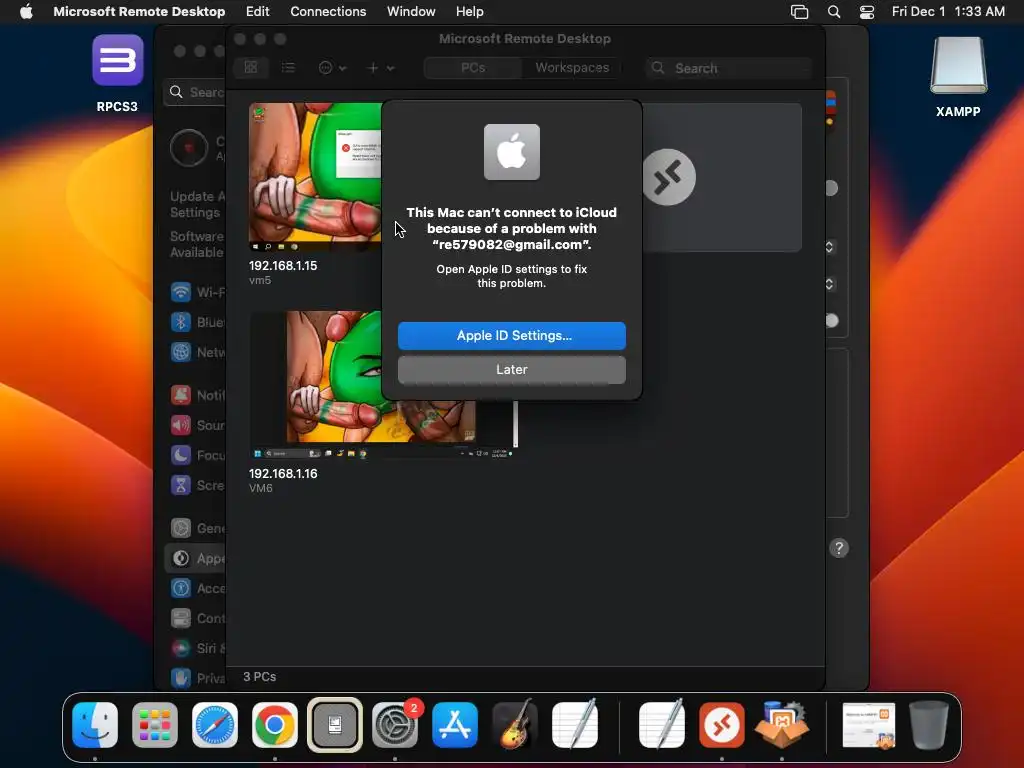This screenshot has height=768, width=1024.
Task: Select the PCs tab
Action: 473,68
